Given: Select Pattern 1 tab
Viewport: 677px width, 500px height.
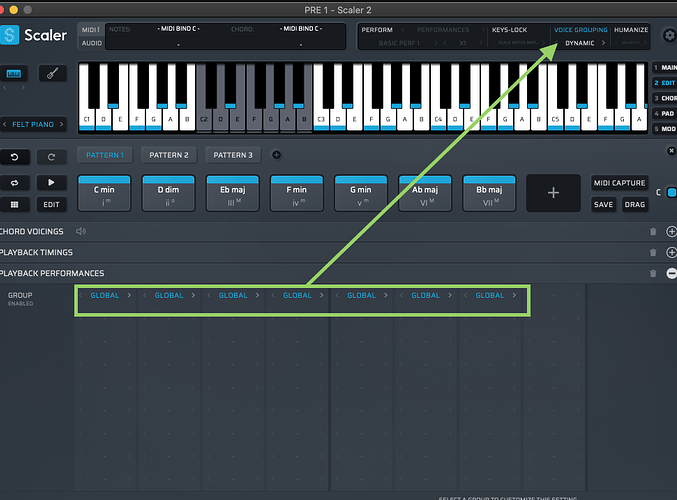Looking at the screenshot, I should tap(105, 155).
